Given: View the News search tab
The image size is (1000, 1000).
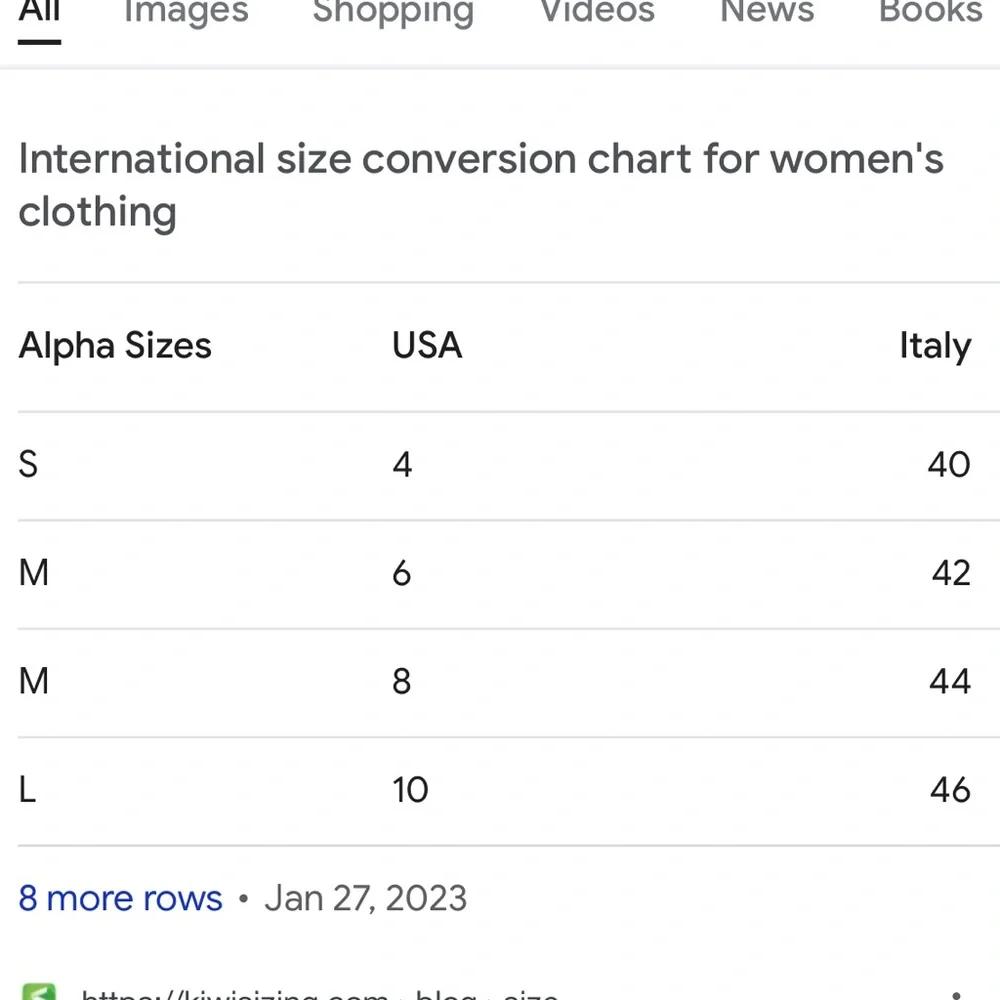Looking at the screenshot, I should [767, 13].
